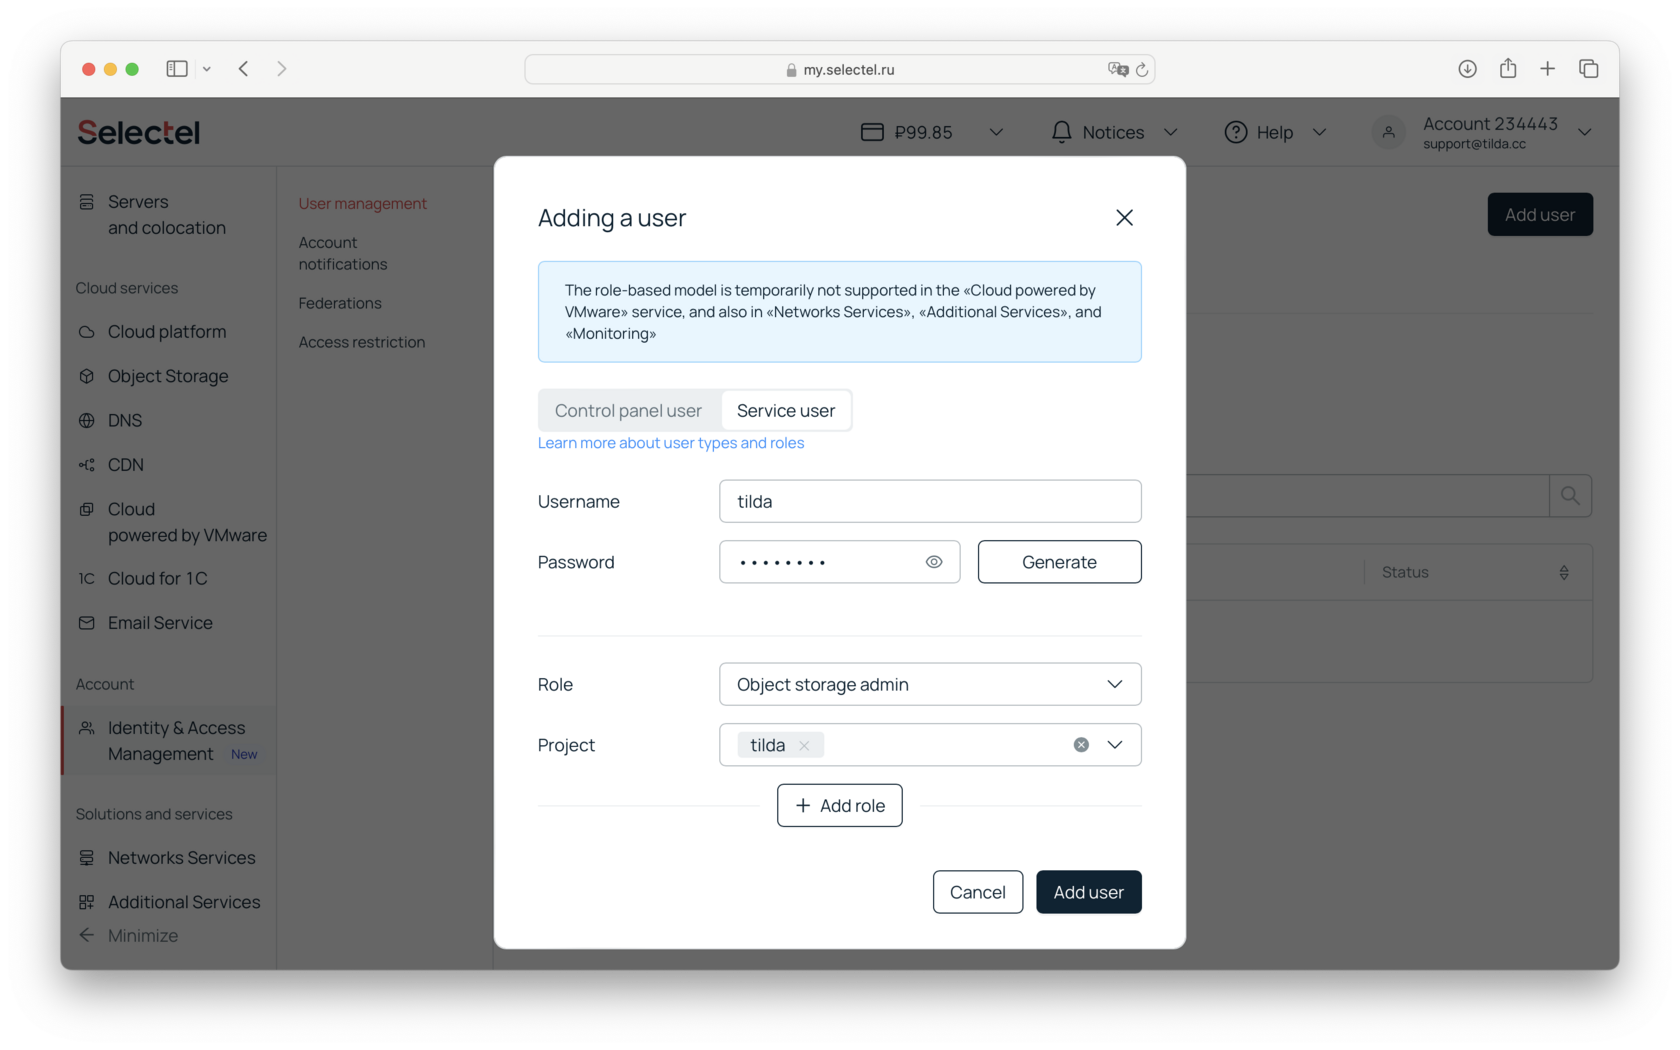Open Identity & Access Management
This screenshot has height=1050, width=1680.
coord(175,741)
